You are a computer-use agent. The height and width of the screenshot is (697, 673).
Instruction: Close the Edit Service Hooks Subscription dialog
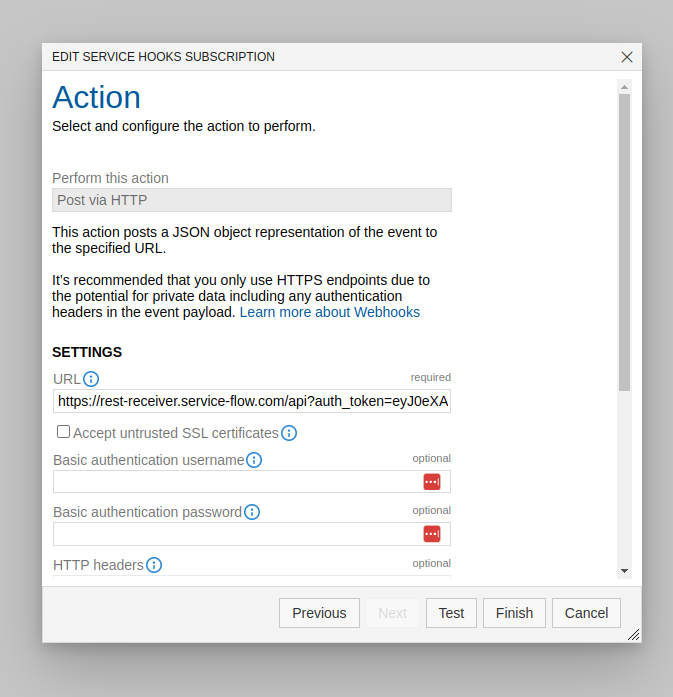[x=627, y=57]
